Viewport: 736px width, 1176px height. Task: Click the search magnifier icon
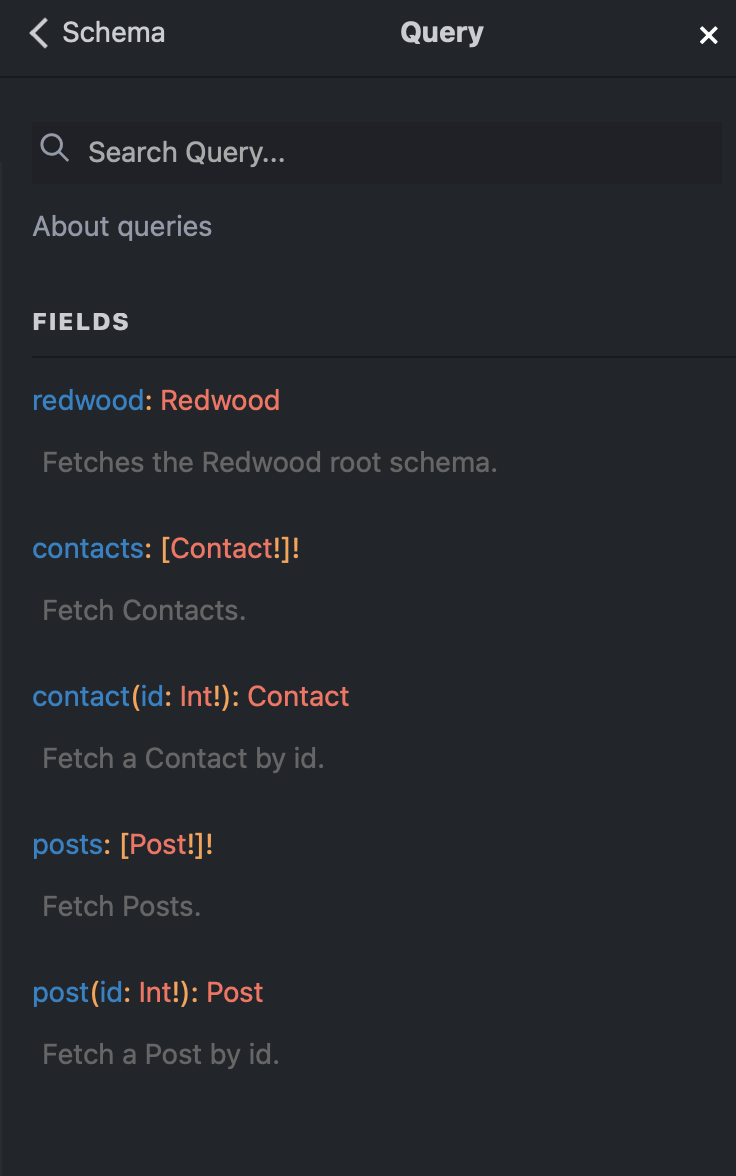tap(55, 148)
